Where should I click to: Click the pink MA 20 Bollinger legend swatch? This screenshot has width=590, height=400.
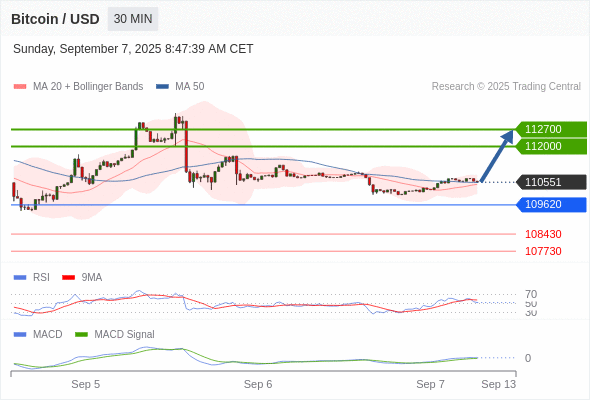pyautogui.click(x=20, y=87)
